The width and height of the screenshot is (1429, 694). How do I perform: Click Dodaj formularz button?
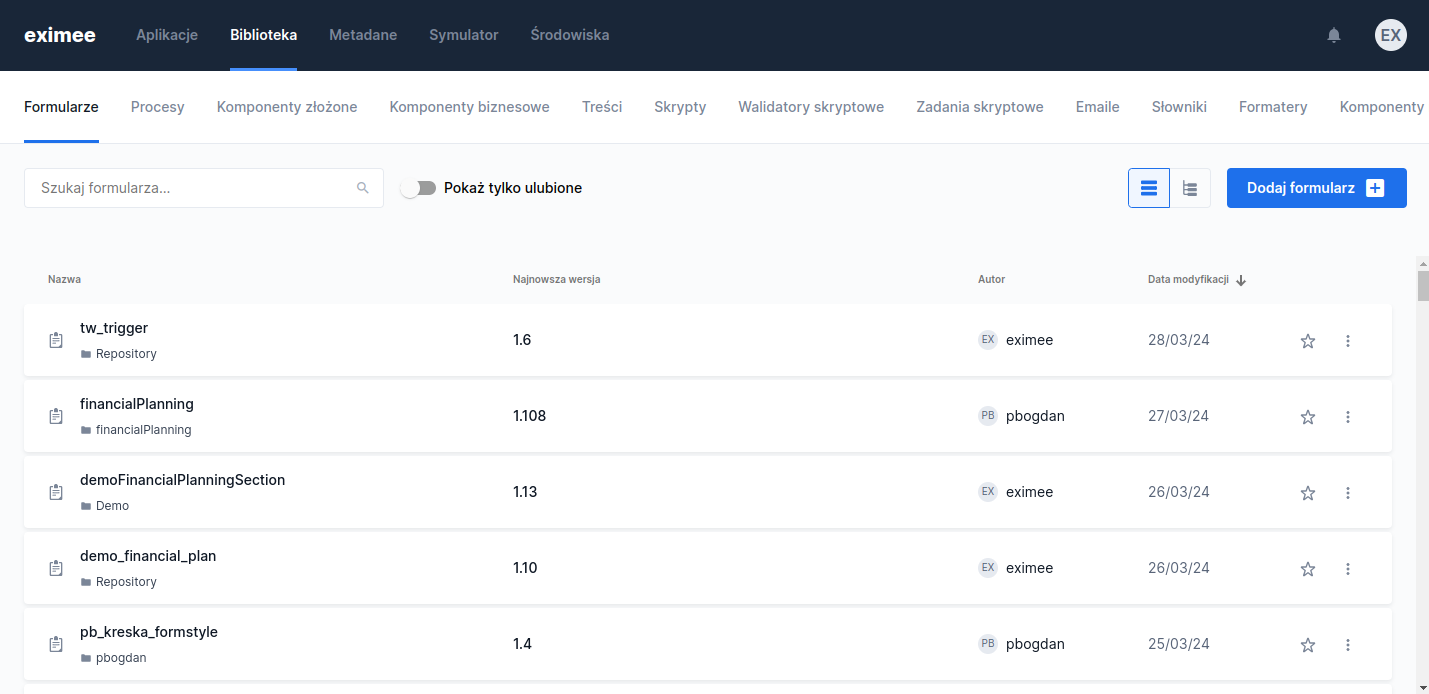pos(1316,188)
